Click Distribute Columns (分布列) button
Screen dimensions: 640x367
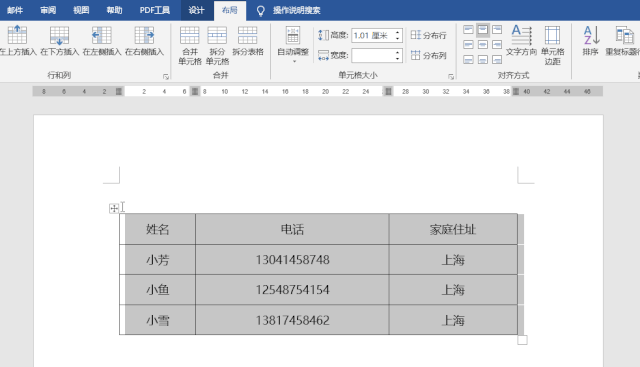(x=428, y=55)
